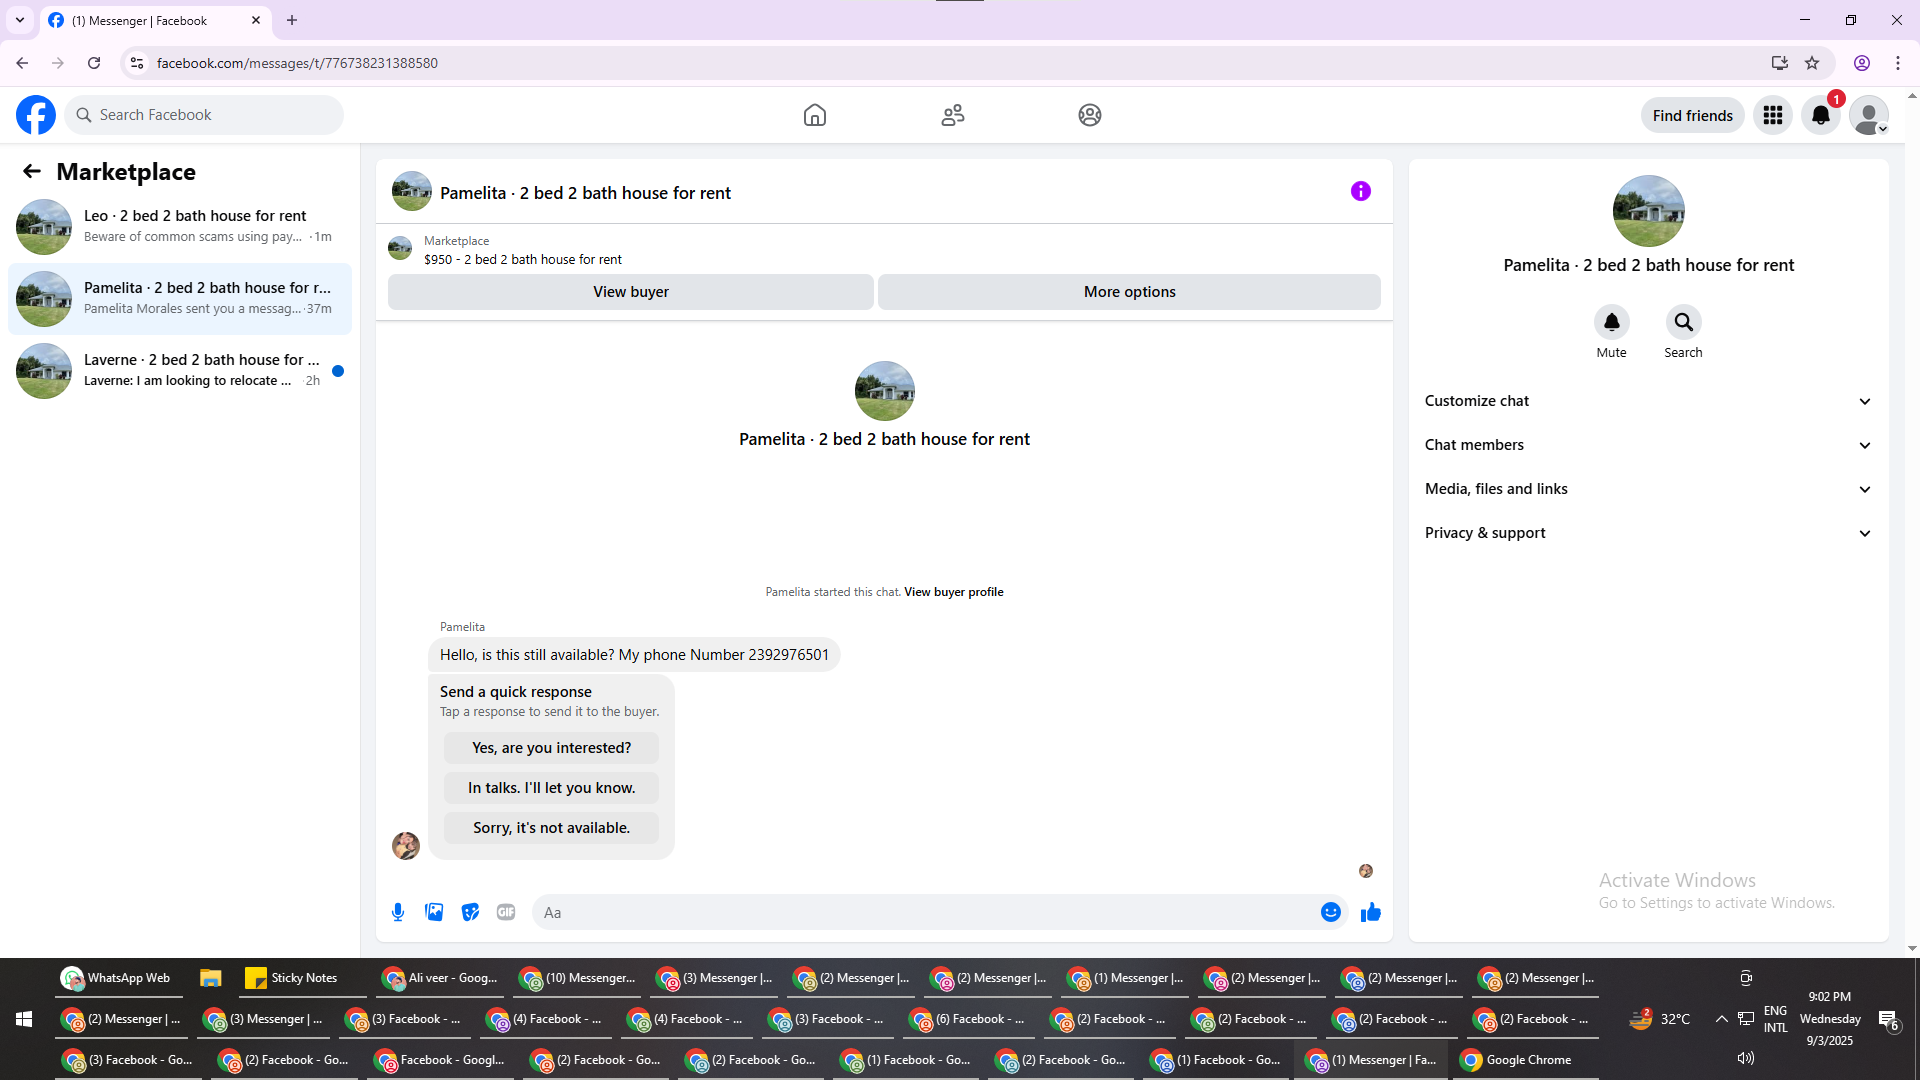Expand the Chat members section
The width and height of the screenshot is (1920, 1080).
point(1649,445)
